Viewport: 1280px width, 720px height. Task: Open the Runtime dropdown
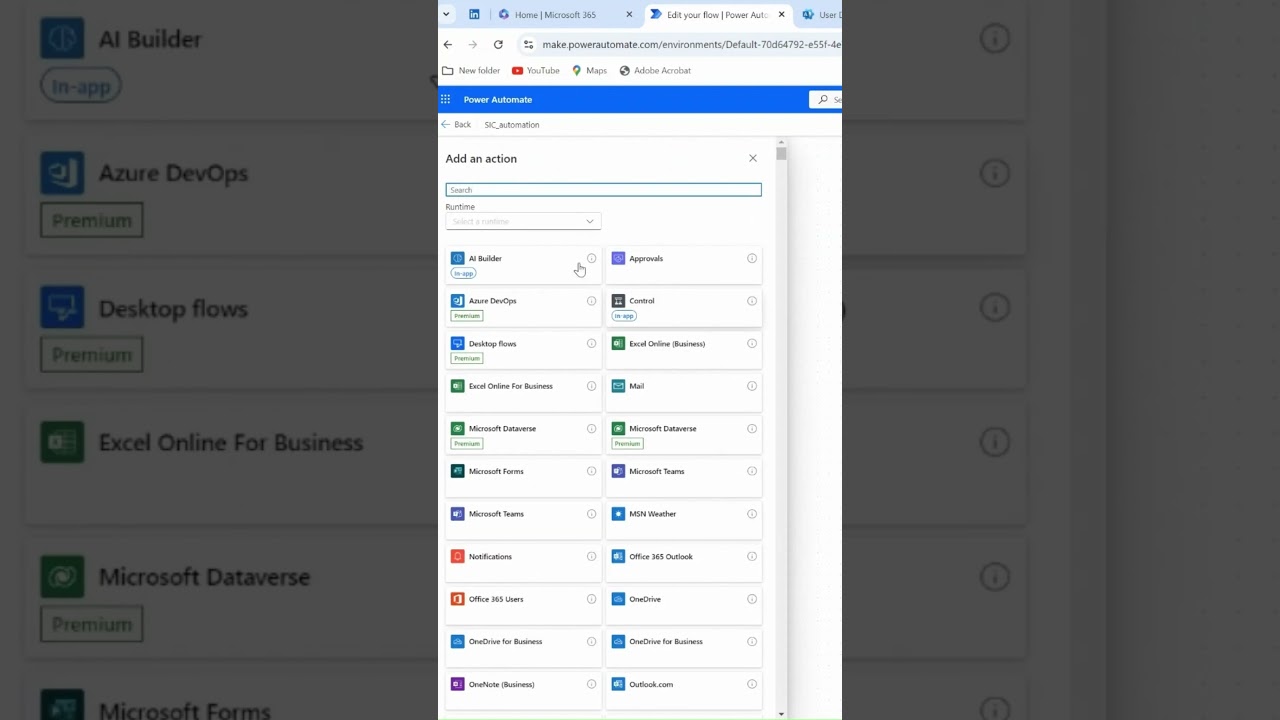click(x=523, y=221)
